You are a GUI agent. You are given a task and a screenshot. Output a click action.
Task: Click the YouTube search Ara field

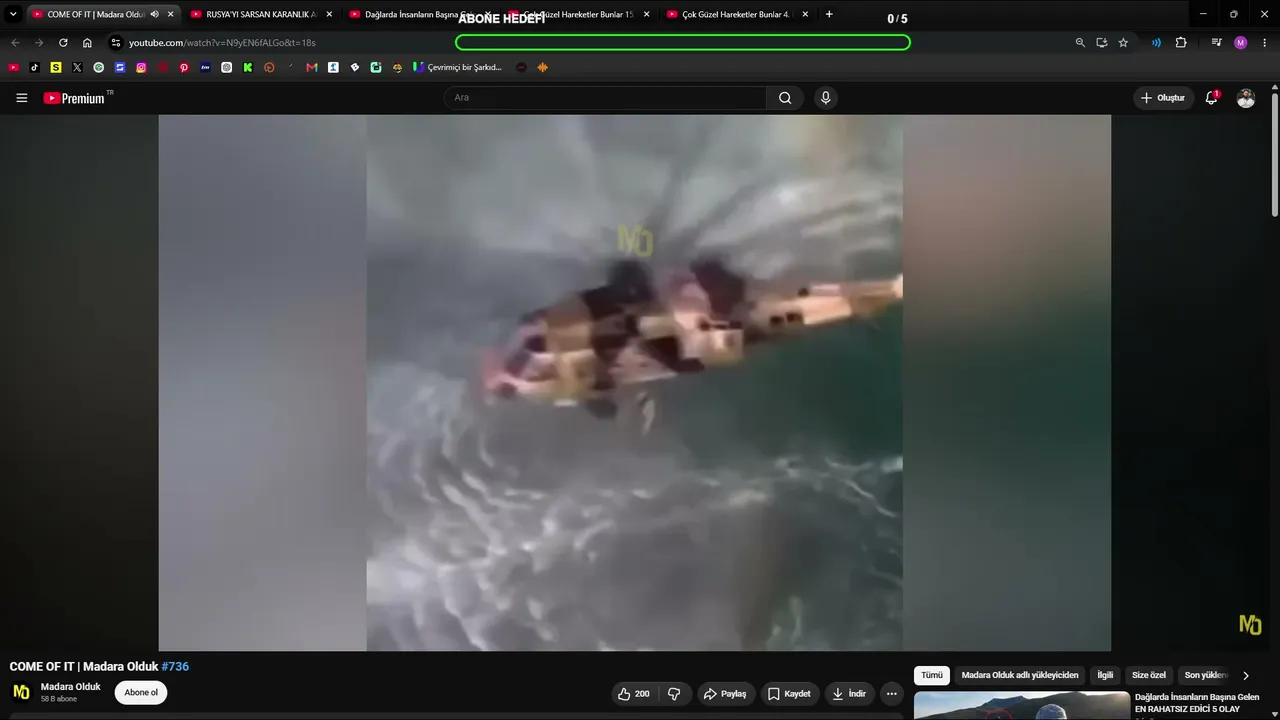(x=605, y=98)
